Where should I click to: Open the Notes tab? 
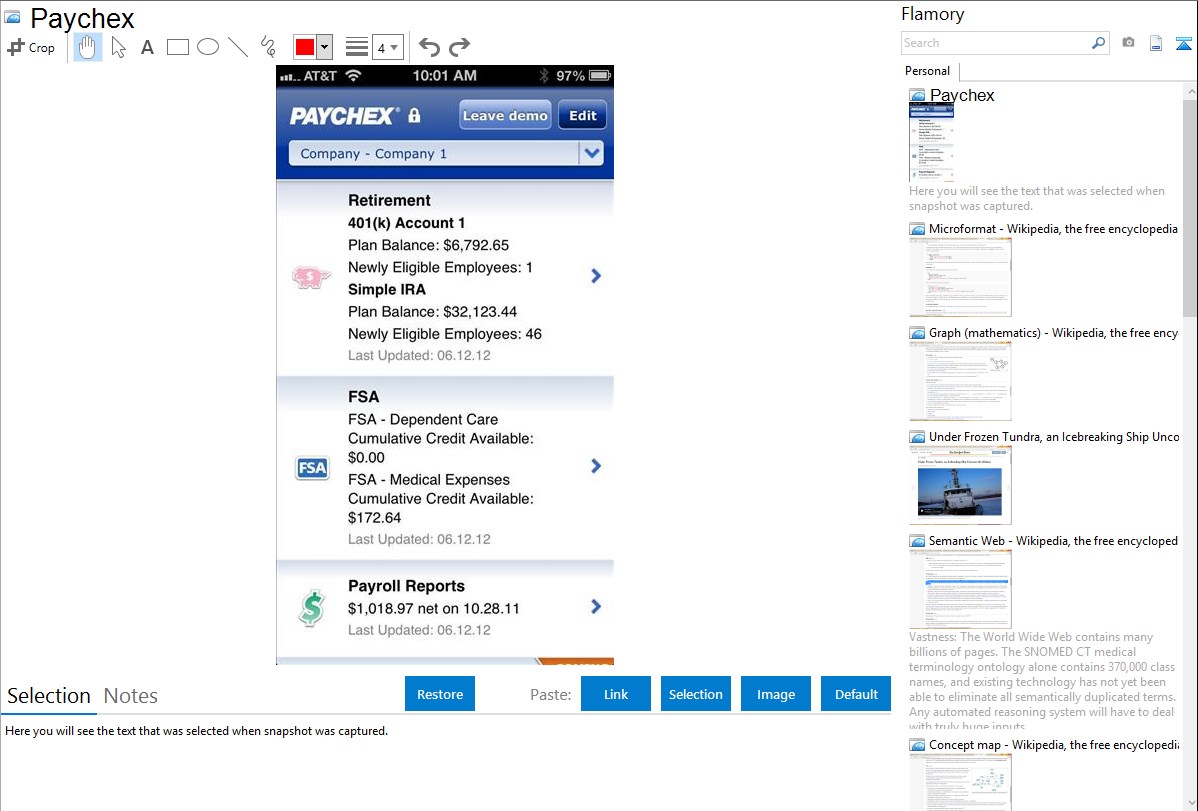(131, 696)
